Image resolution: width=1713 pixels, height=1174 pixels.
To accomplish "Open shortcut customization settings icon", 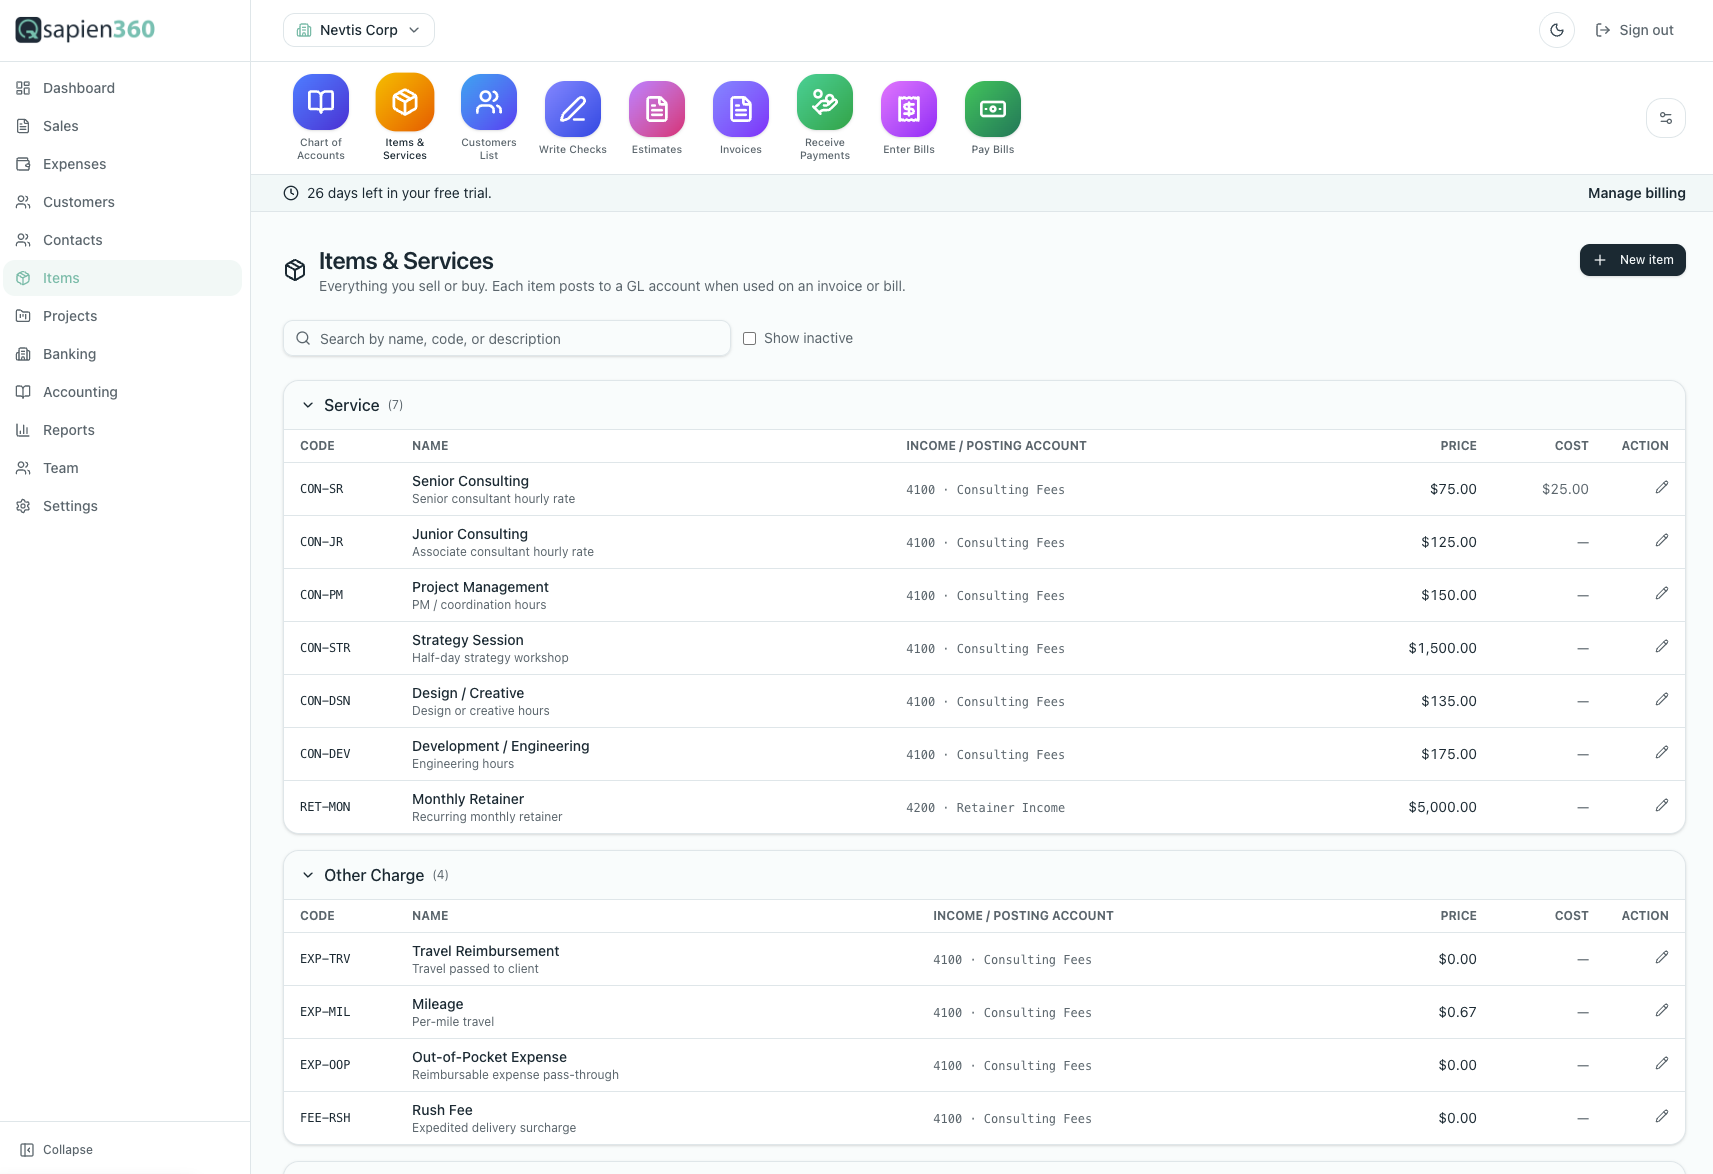I will click(1666, 118).
